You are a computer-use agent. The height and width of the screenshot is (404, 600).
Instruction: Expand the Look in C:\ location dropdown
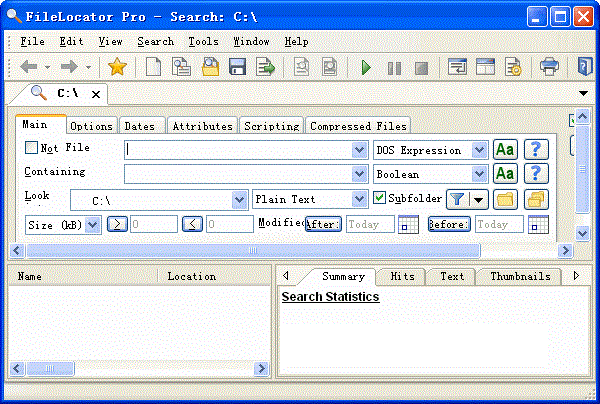point(239,199)
